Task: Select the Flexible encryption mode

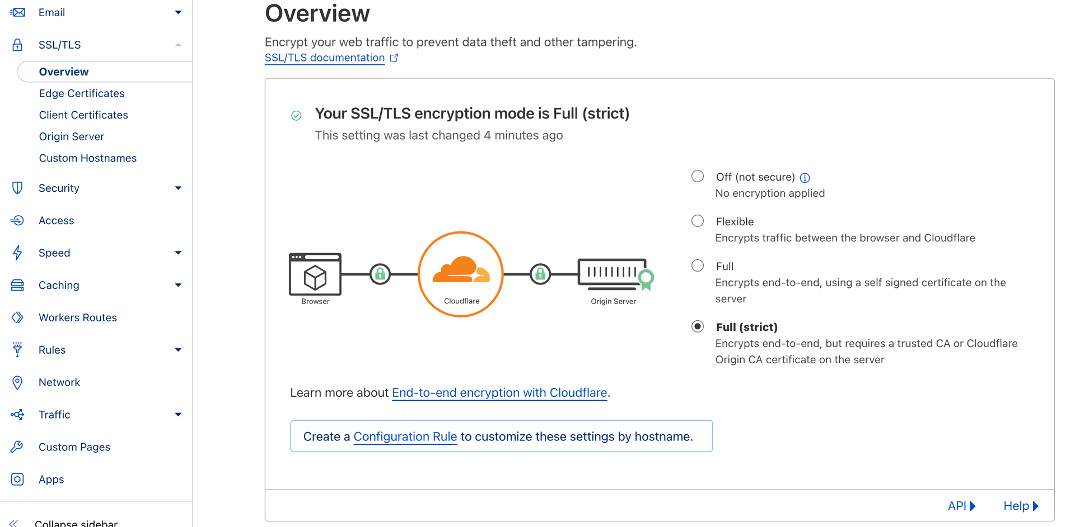Action: pos(698,221)
